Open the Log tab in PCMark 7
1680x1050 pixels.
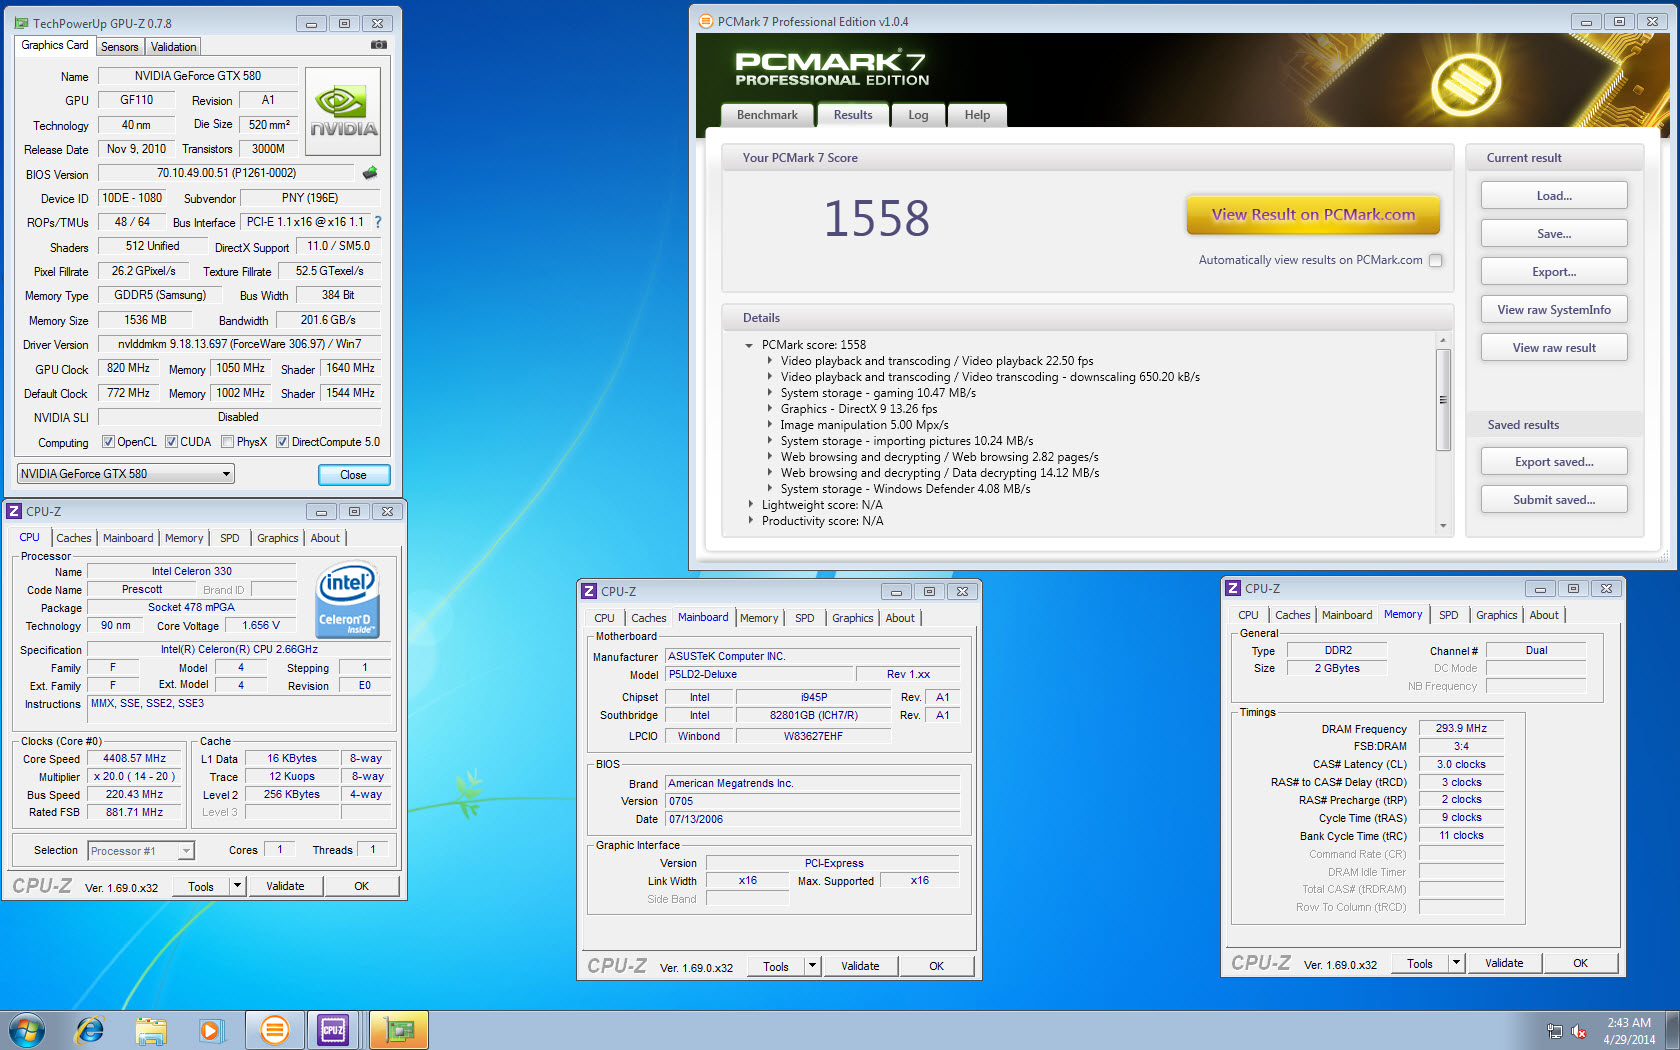918,115
